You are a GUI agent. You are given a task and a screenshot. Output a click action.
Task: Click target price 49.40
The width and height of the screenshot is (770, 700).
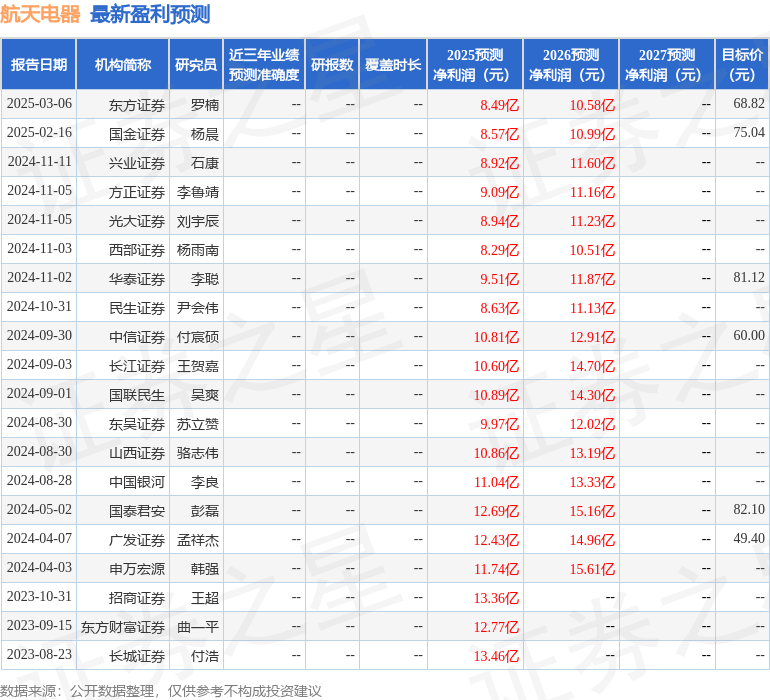(x=749, y=538)
